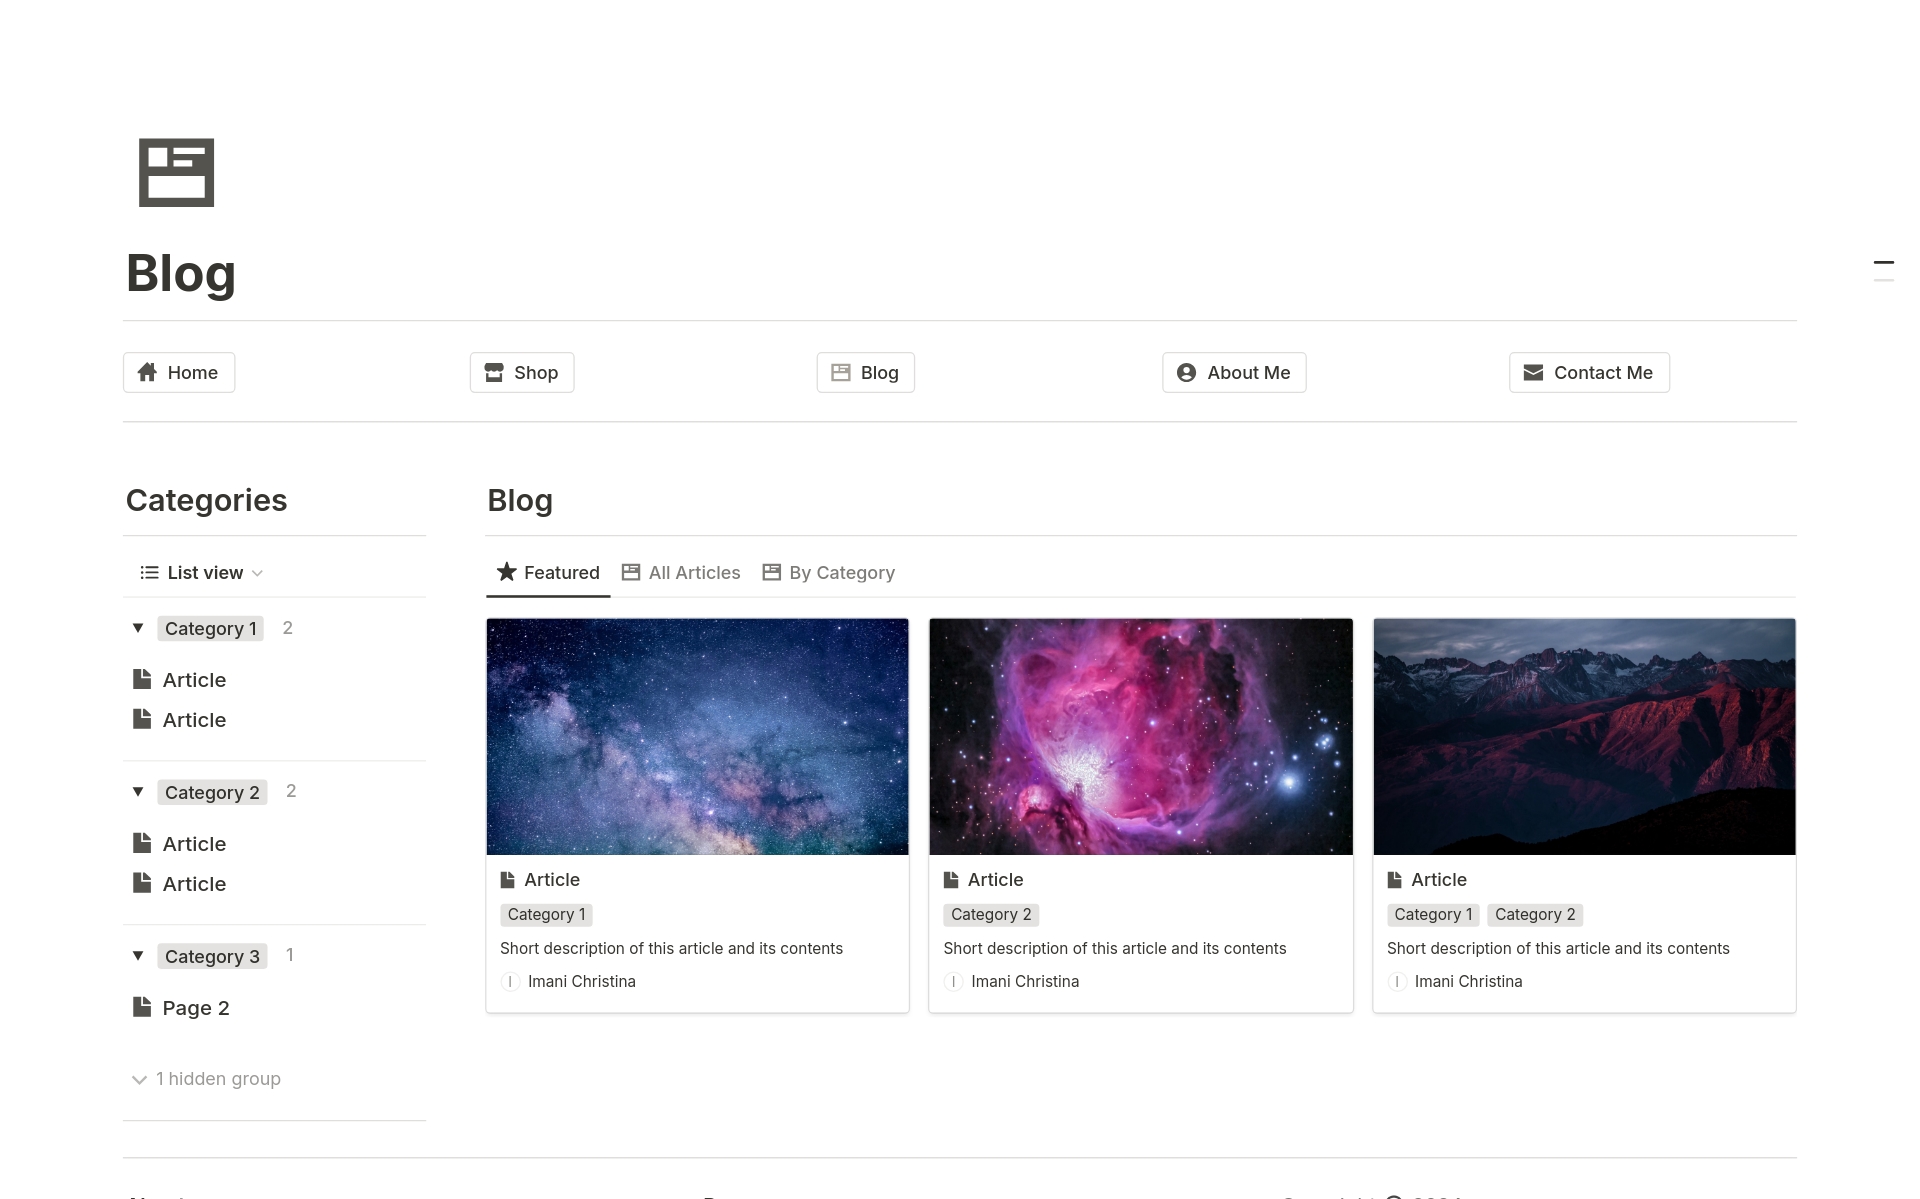Collapse the Category 1 group
The height and width of the screenshot is (1199, 1920).
[x=138, y=628]
